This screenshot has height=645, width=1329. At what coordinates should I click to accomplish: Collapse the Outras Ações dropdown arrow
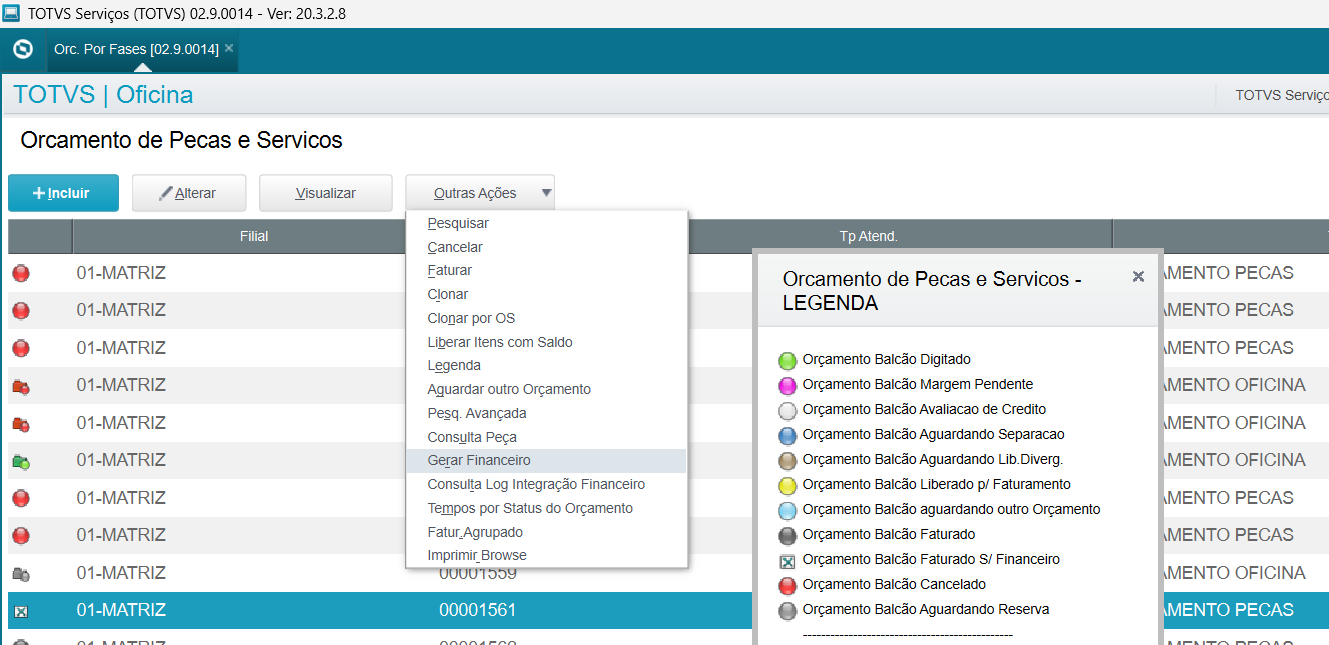[546, 193]
